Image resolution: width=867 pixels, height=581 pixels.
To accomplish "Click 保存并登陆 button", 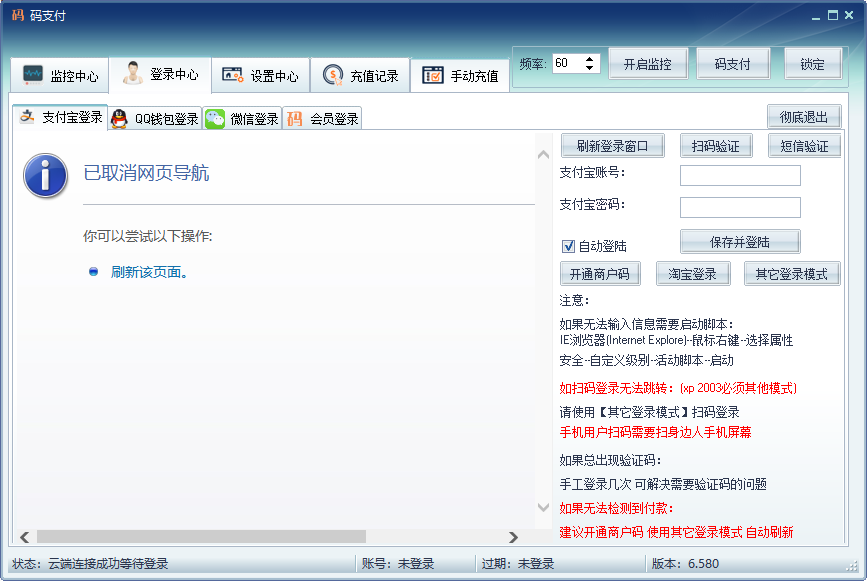I will click(740, 242).
